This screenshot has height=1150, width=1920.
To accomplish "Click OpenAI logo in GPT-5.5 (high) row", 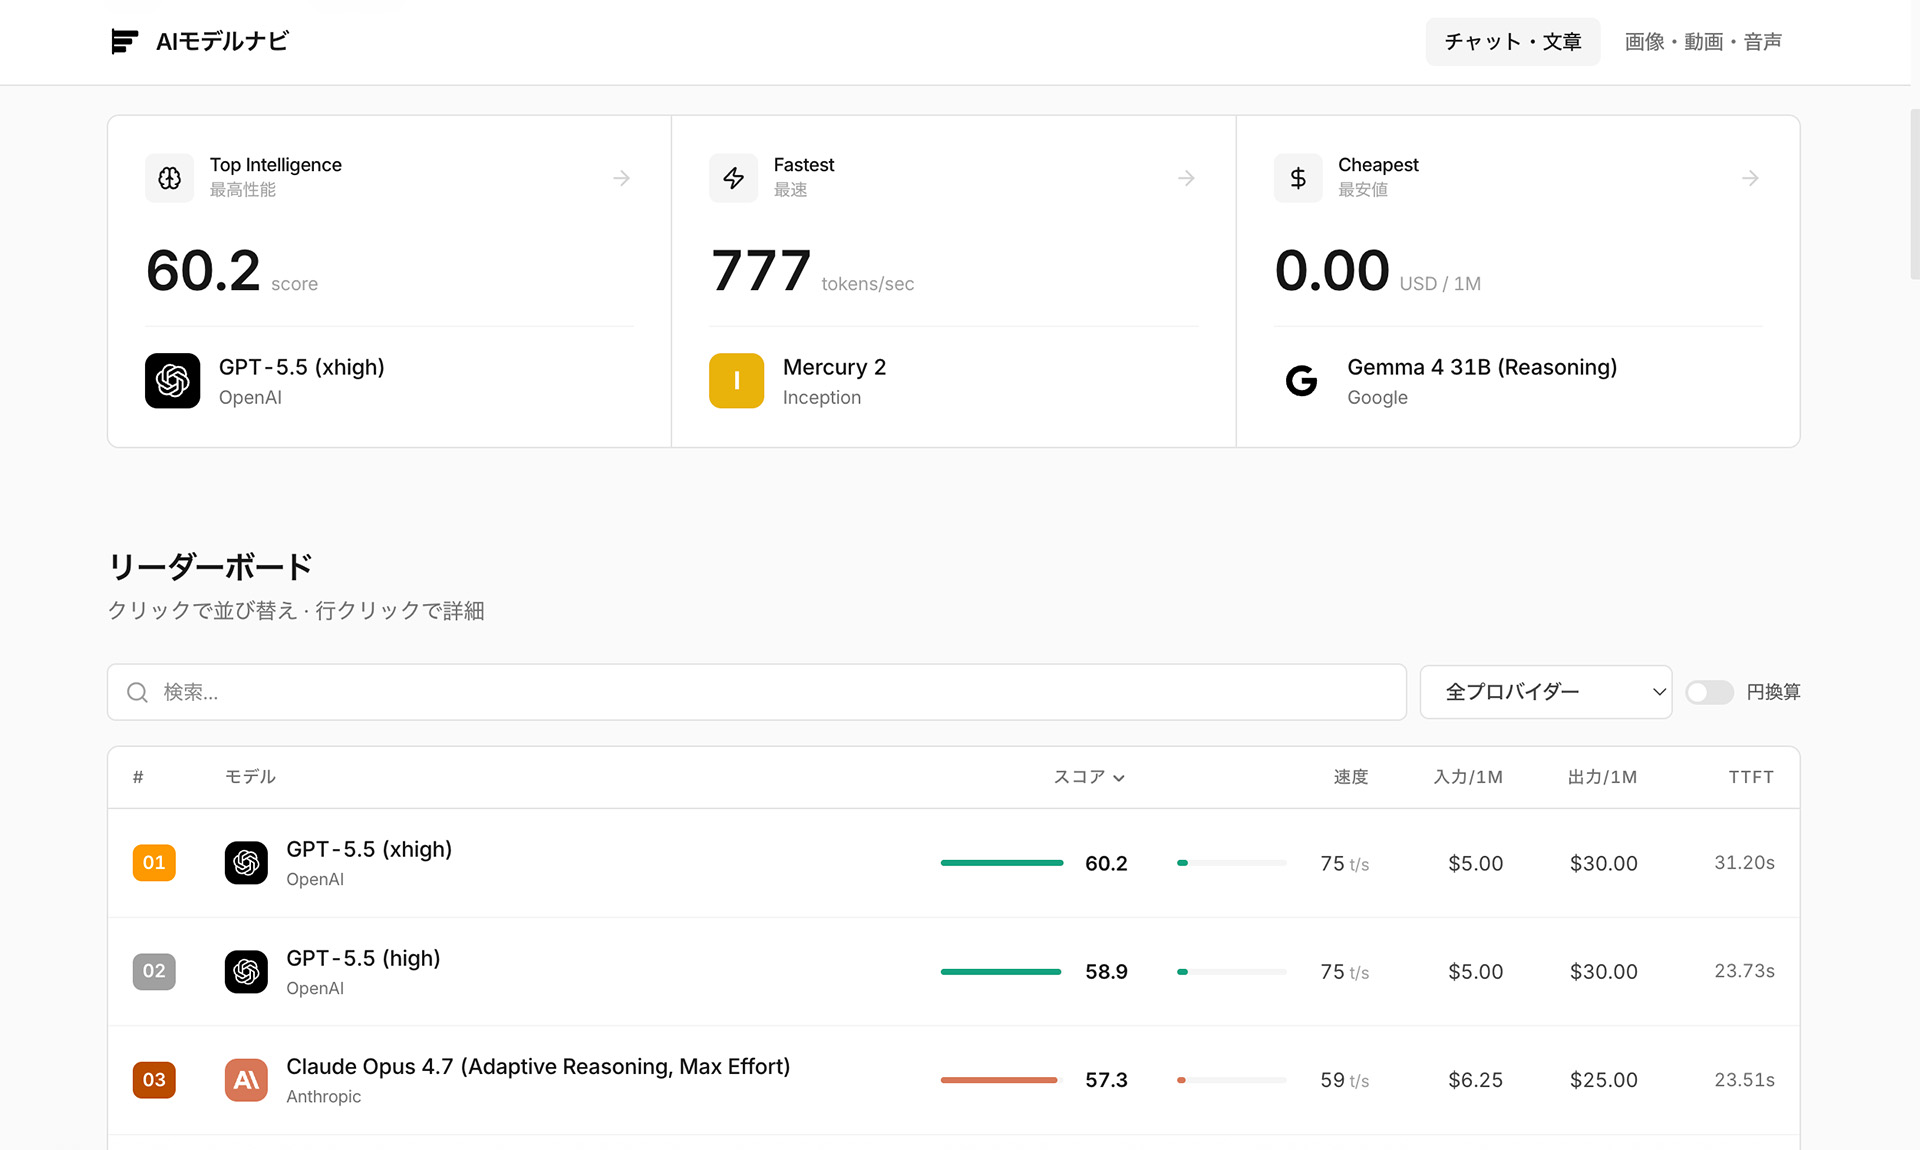I will [246, 971].
